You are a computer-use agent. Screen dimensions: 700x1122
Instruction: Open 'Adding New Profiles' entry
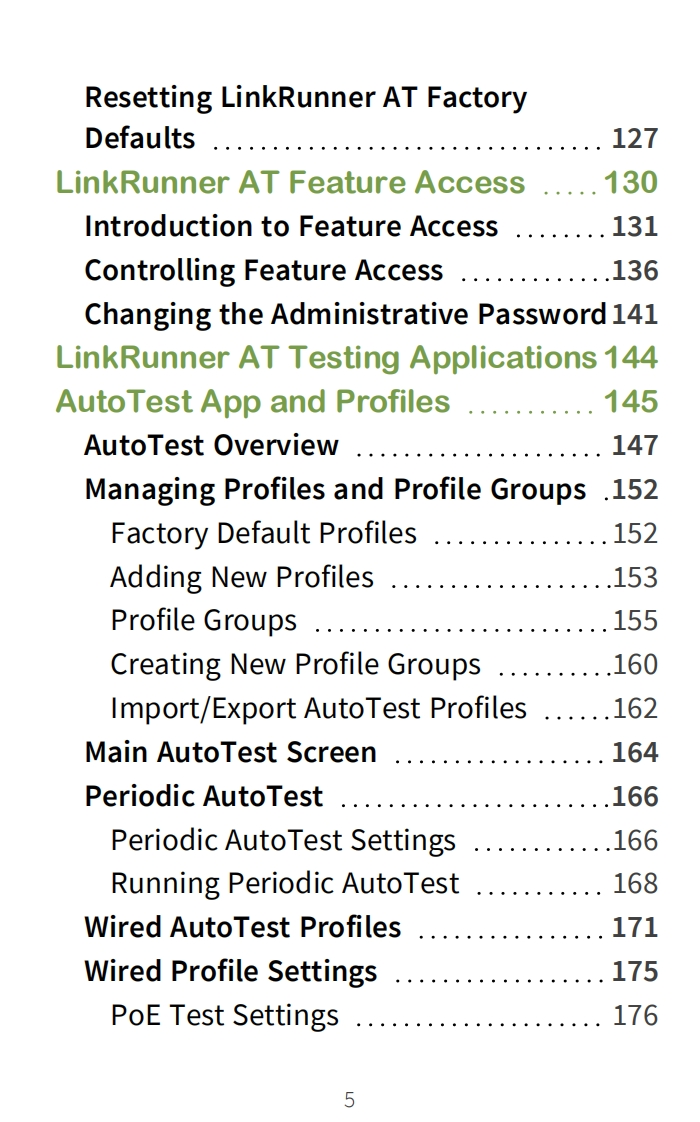(242, 577)
